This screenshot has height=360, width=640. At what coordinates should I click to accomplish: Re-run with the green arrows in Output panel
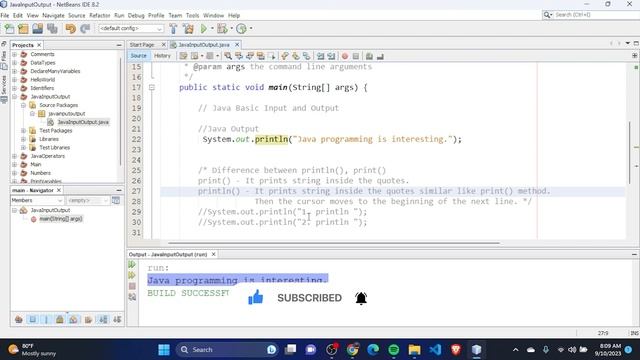coord(132,264)
